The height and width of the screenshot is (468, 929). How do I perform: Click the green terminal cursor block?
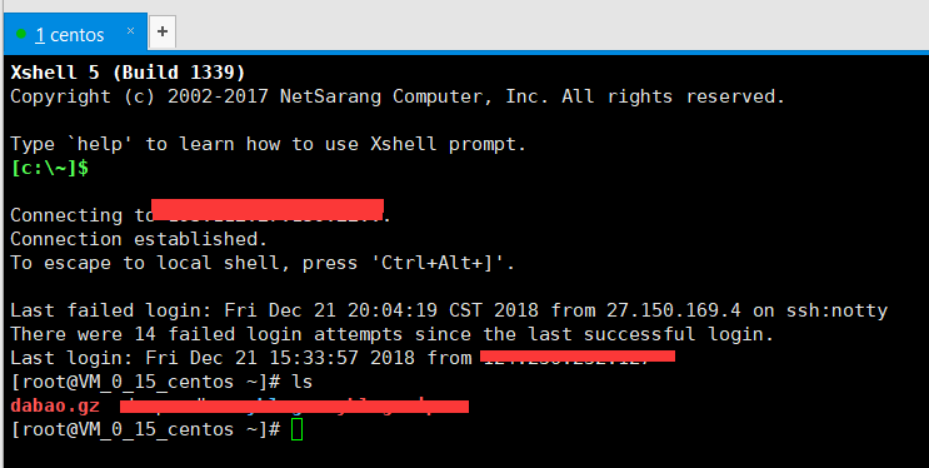point(296,430)
